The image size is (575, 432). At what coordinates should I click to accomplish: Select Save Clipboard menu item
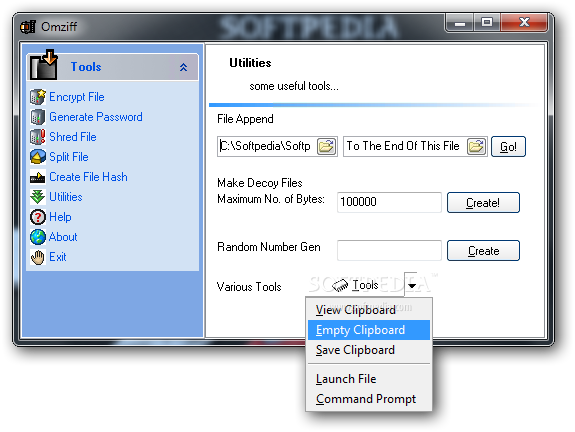pos(369,350)
